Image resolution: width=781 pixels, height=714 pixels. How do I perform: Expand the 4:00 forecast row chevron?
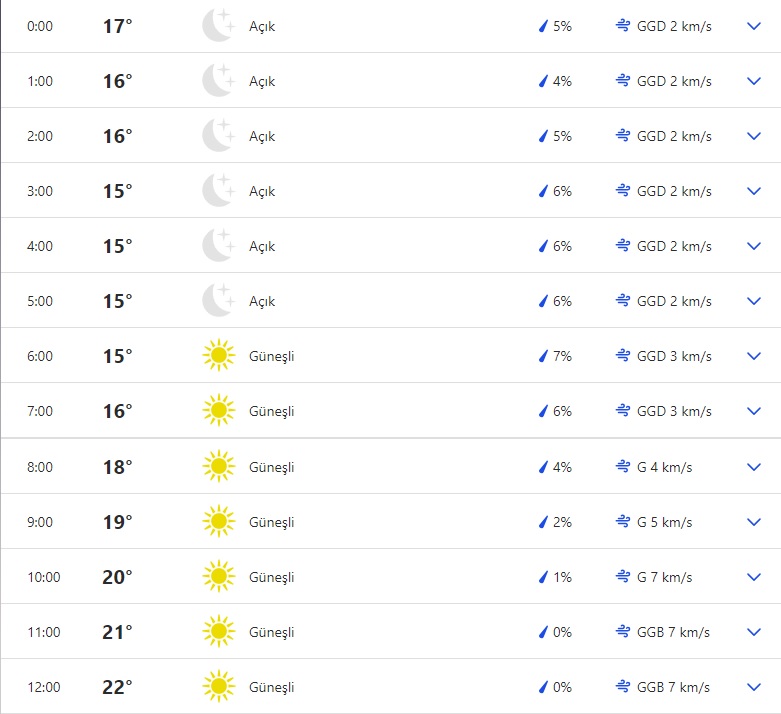[x=754, y=246]
